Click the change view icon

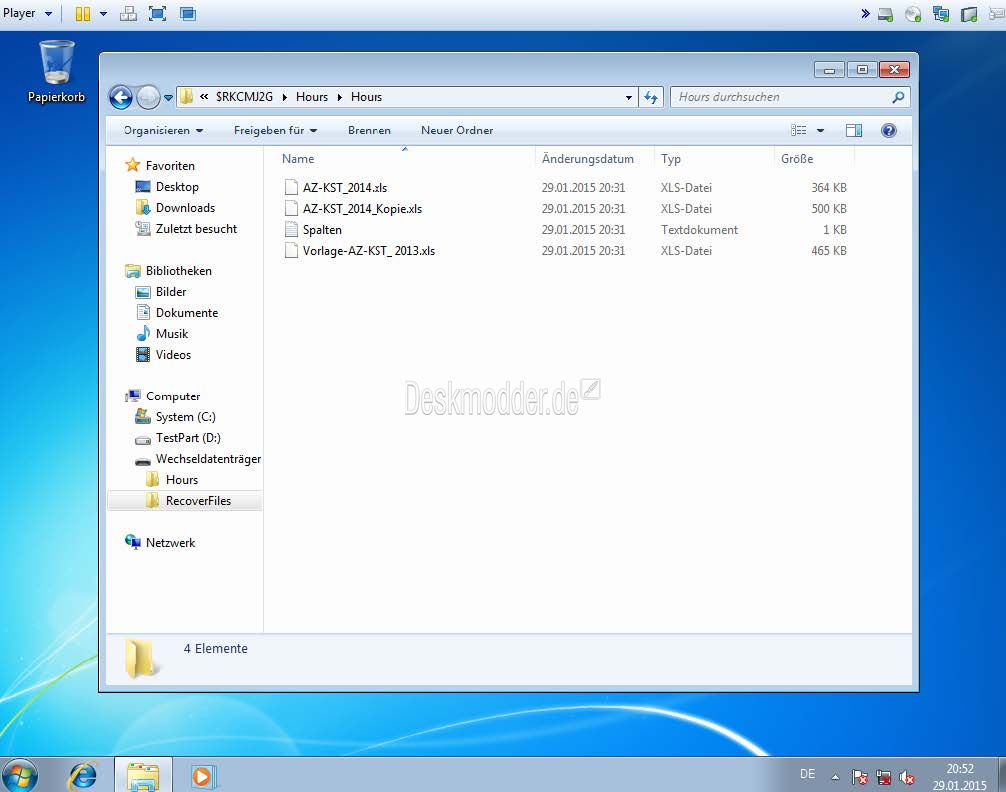799,130
